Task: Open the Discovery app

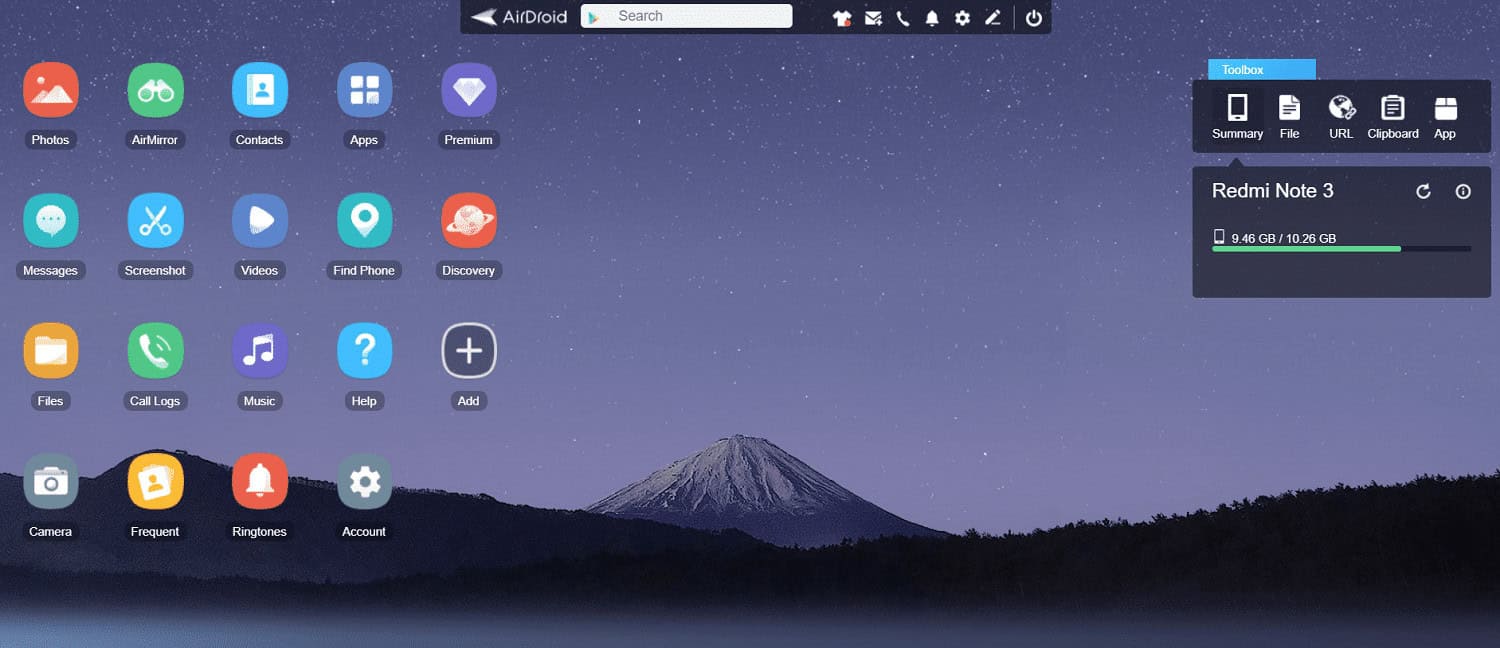Action: click(x=468, y=220)
